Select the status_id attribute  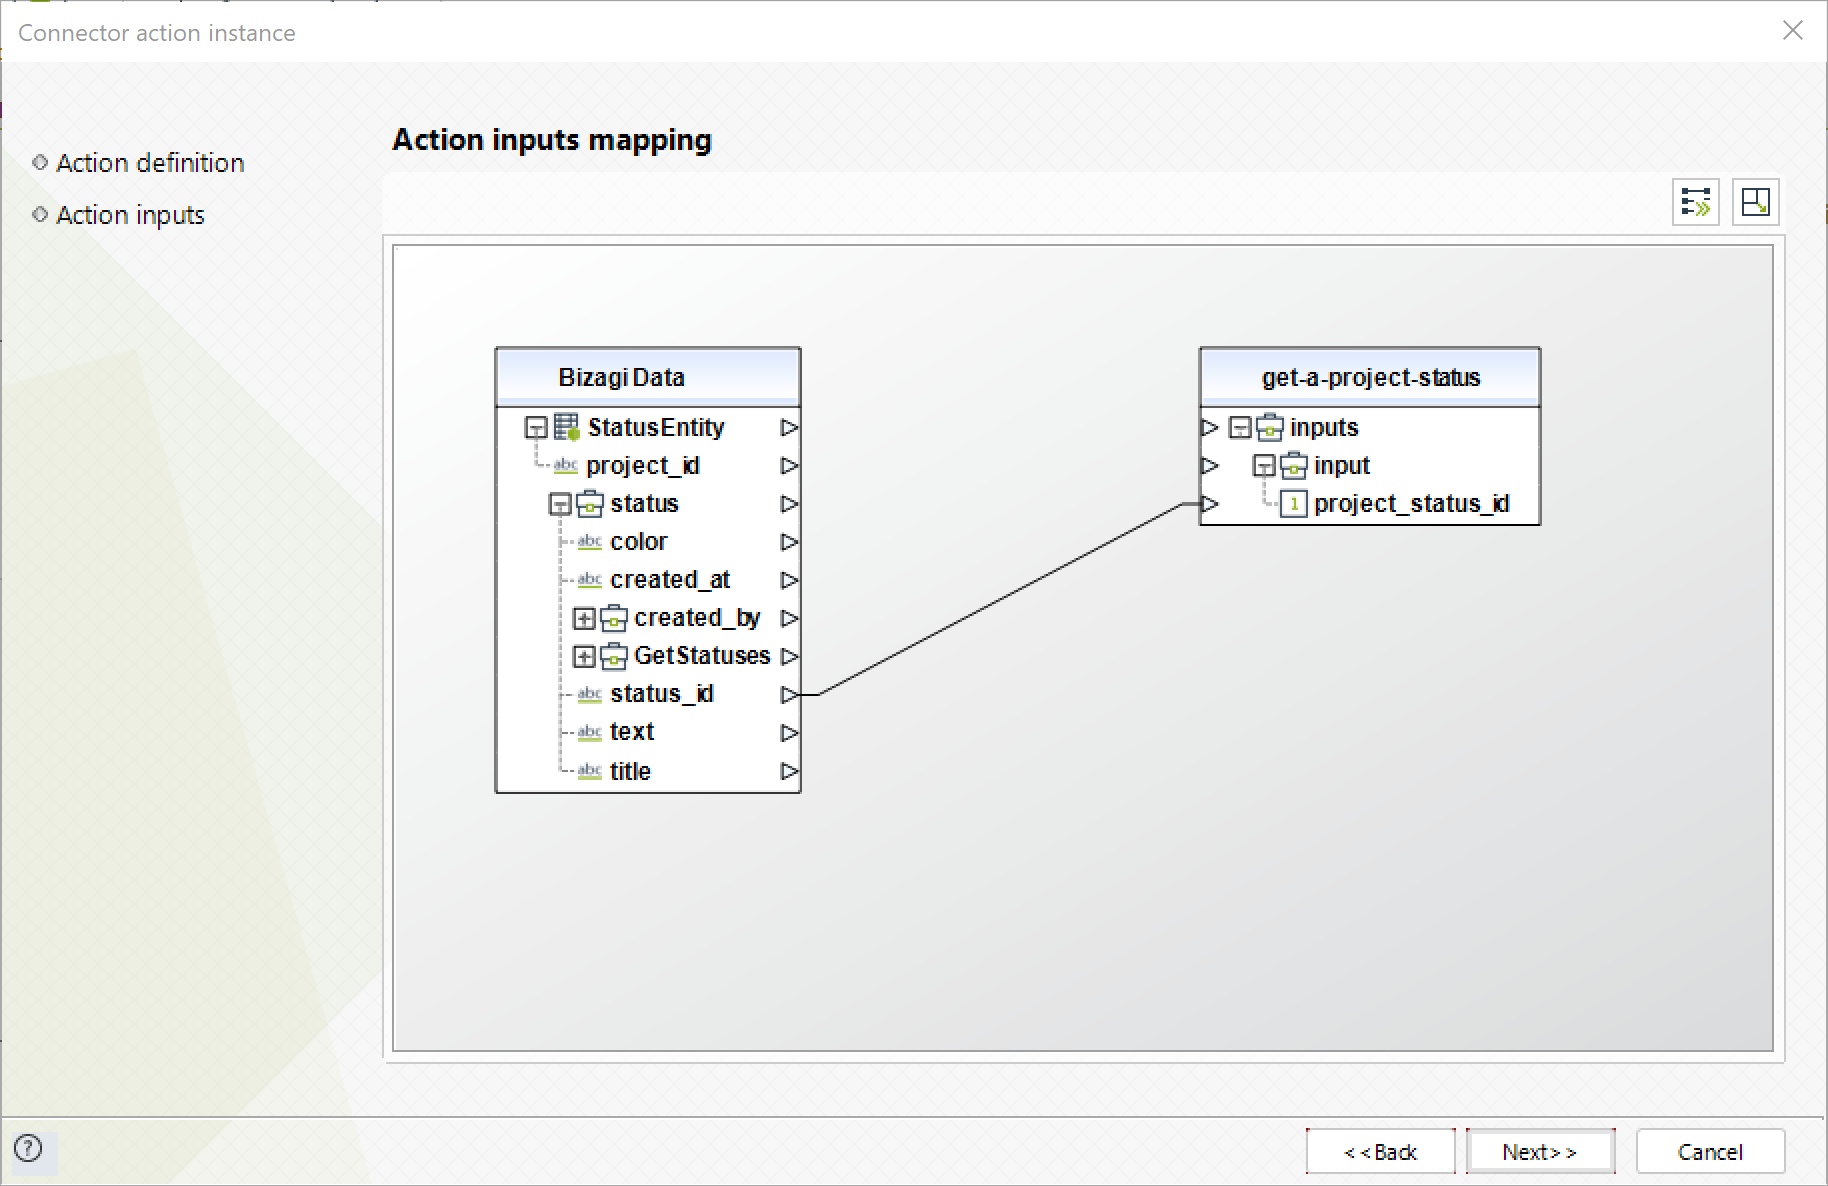[x=661, y=694]
